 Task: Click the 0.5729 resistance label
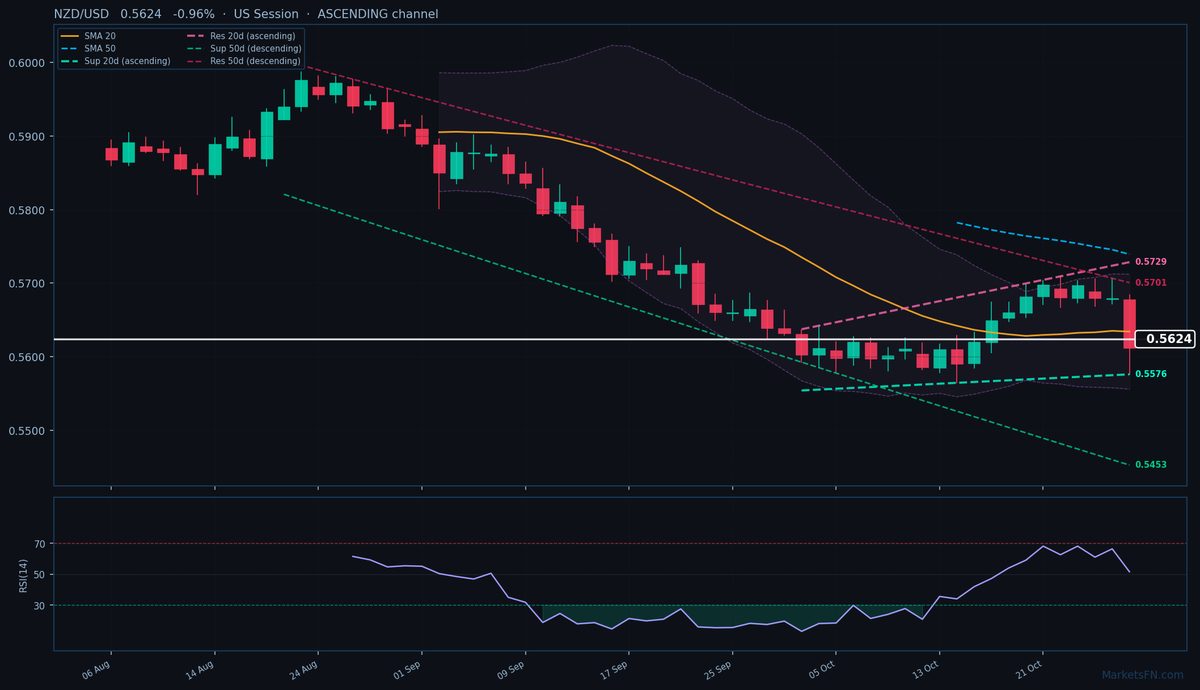pos(1151,261)
